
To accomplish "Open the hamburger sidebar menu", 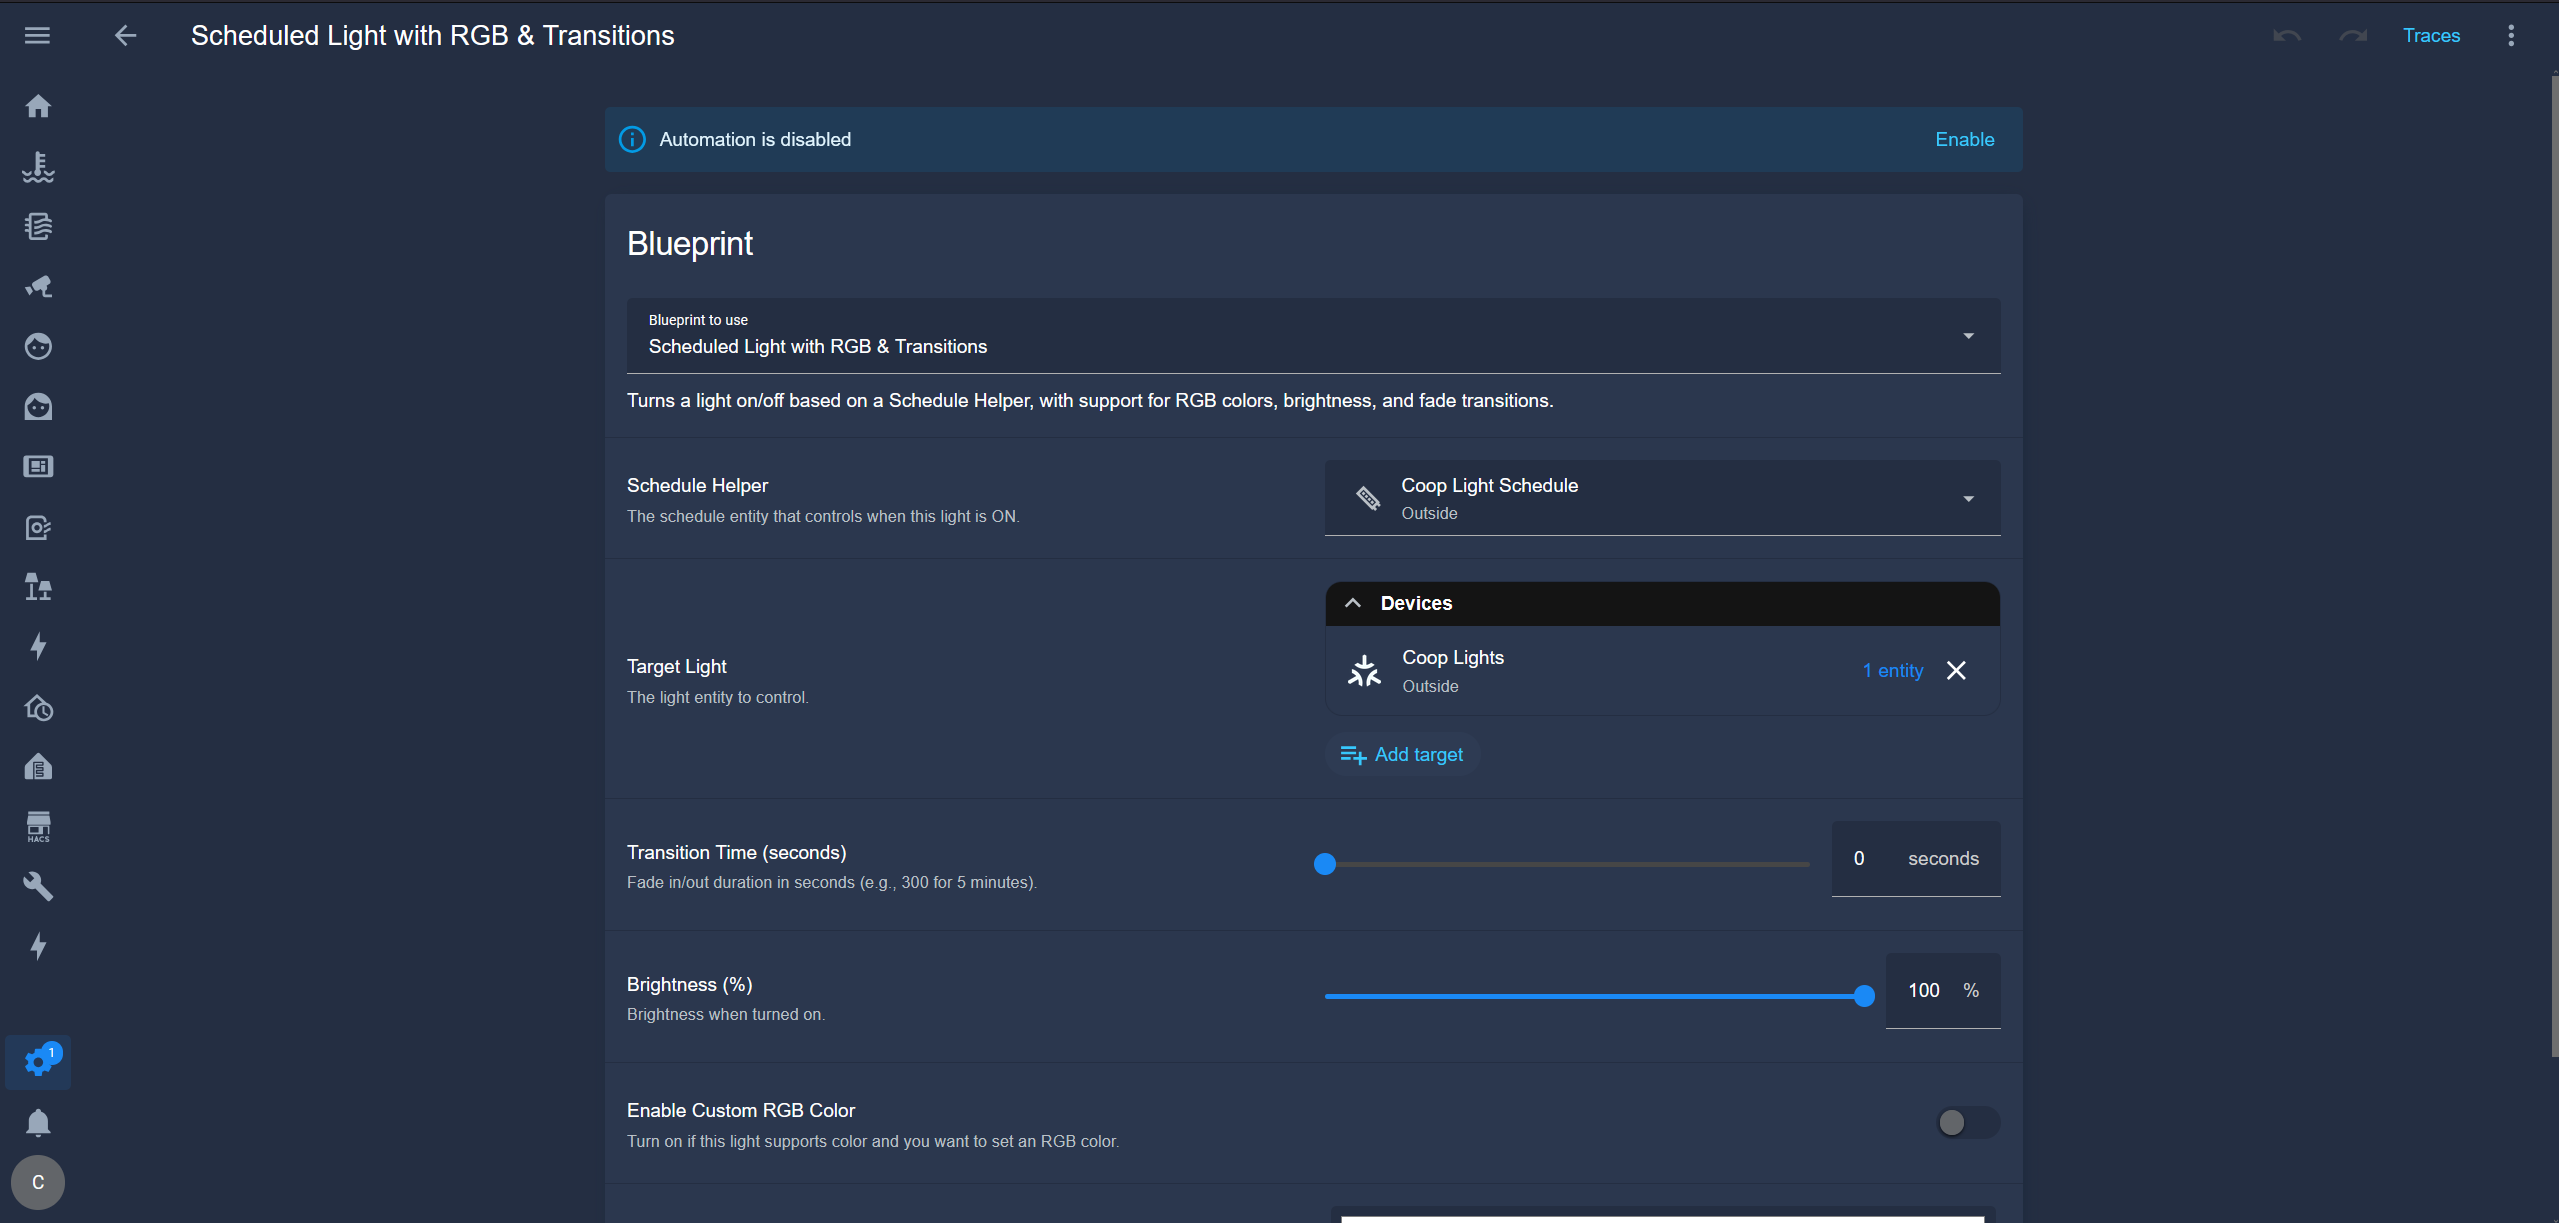I will click(x=37, y=36).
